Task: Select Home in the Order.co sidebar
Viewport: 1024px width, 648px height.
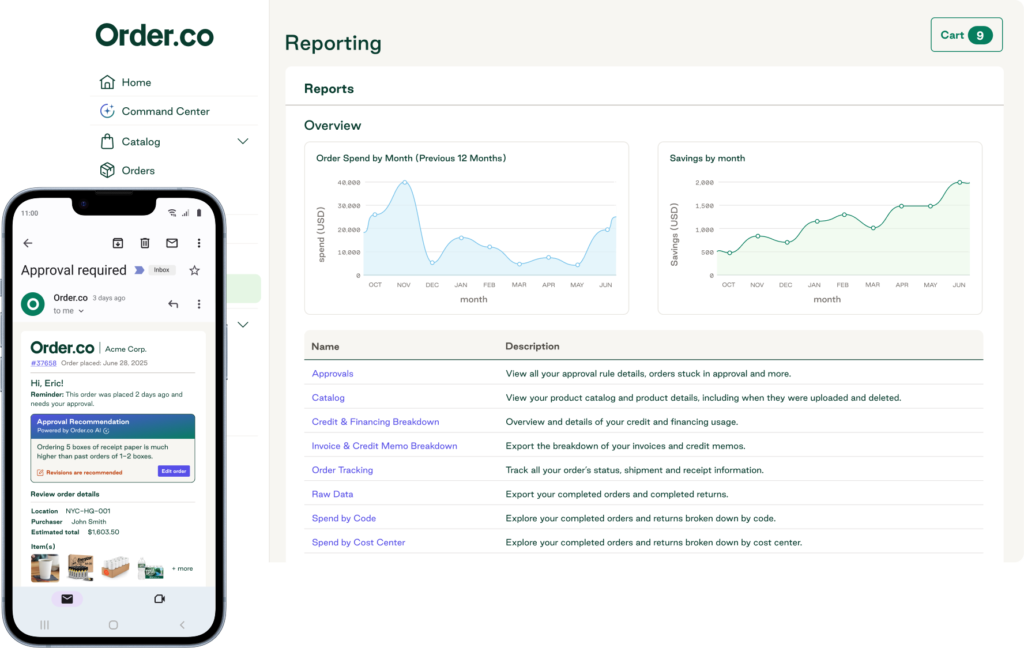Action: point(134,82)
